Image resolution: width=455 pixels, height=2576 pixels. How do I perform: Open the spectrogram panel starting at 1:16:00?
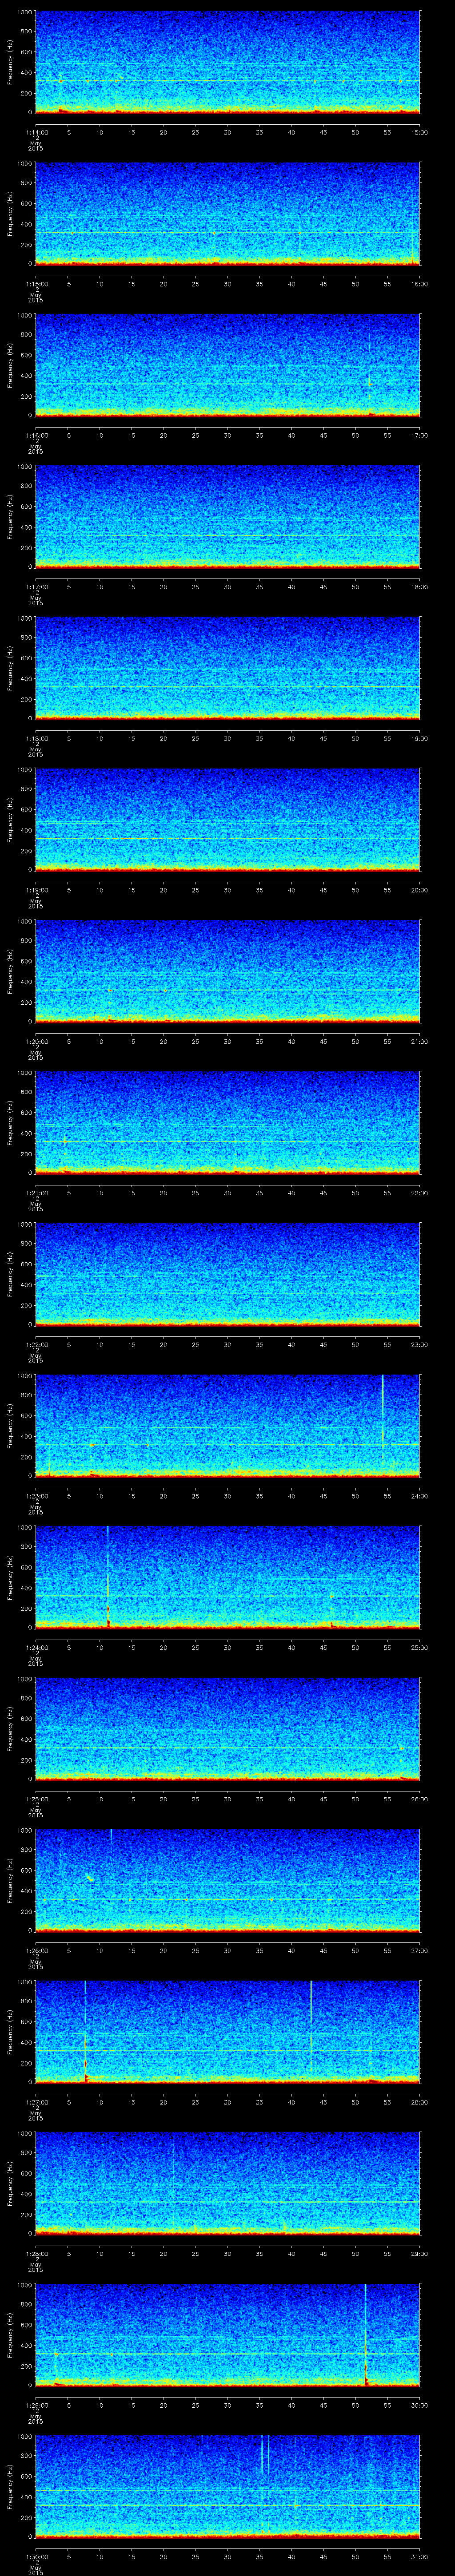coord(228,365)
